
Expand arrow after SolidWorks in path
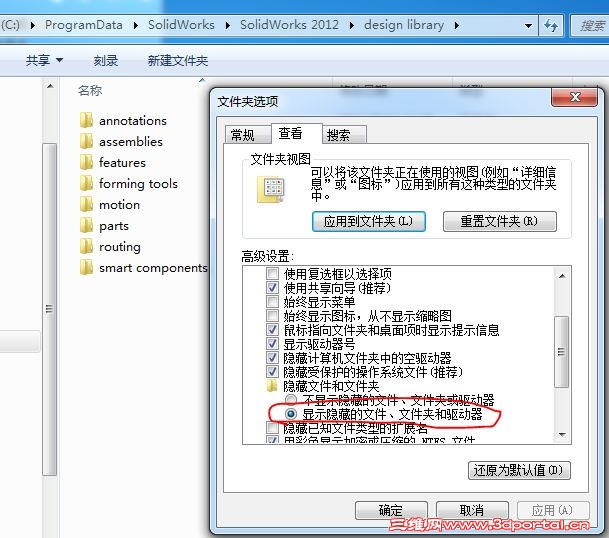[228, 26]
